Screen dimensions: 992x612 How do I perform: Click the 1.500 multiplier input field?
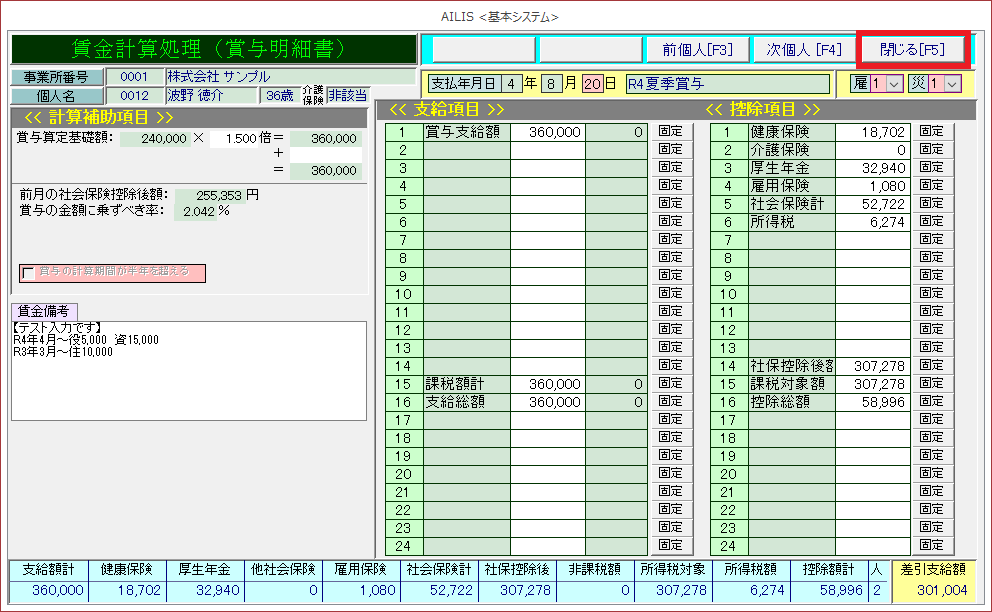pos(240,138)
